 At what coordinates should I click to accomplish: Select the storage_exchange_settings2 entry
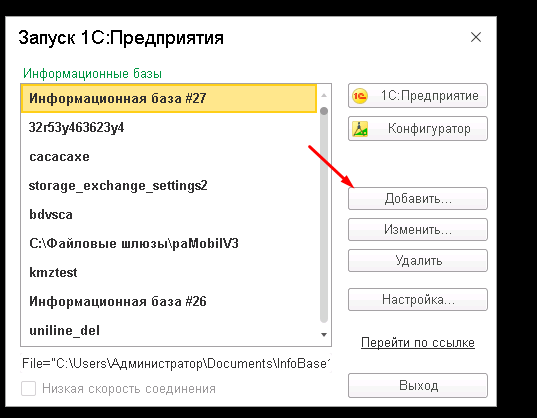point(169,186)
